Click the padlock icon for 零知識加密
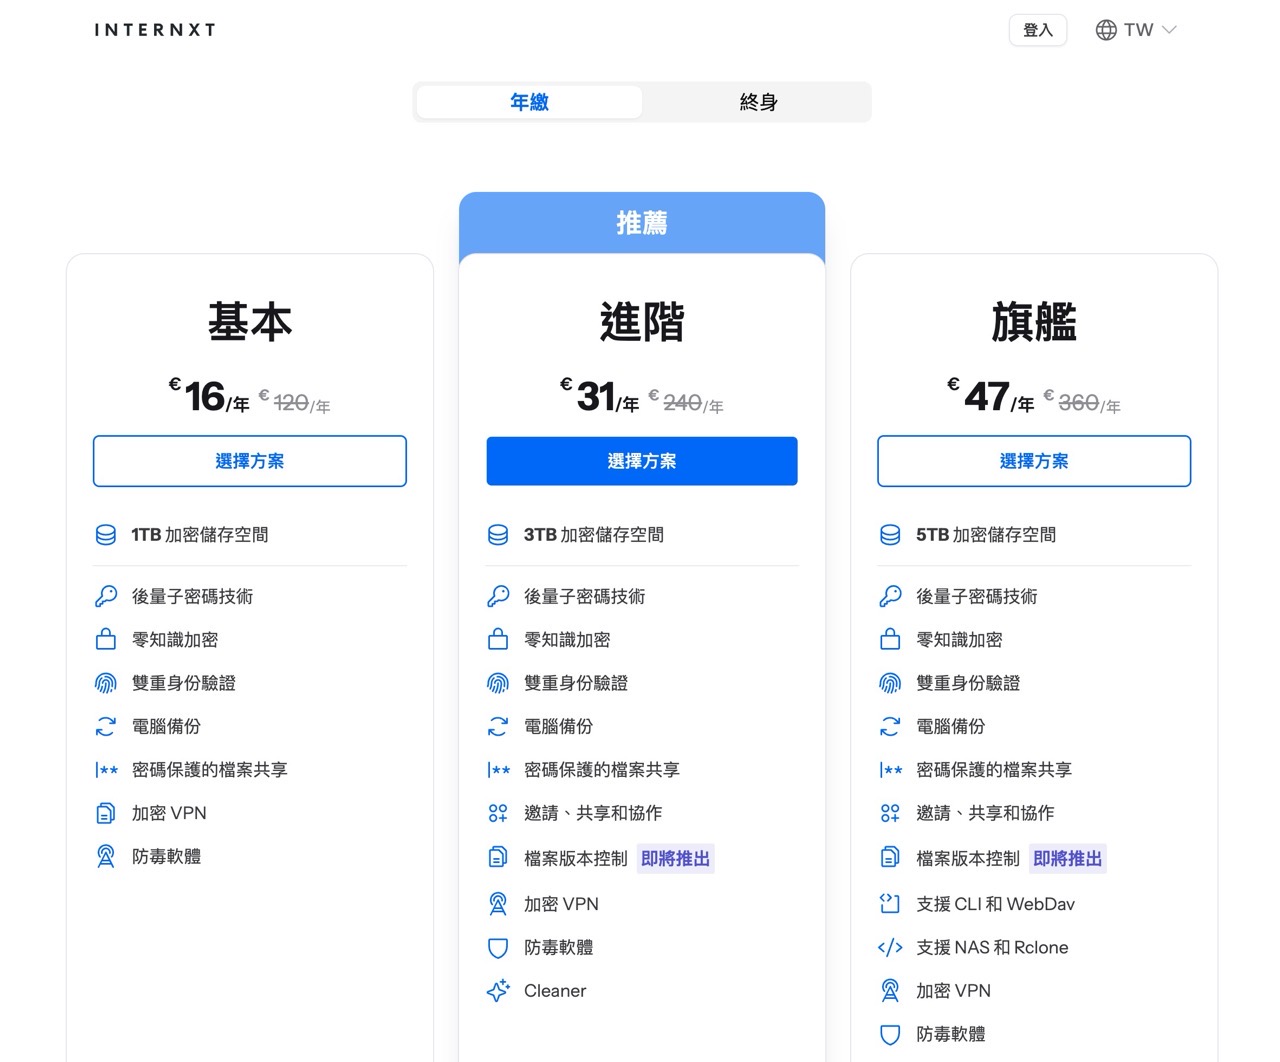1280x1062 pixels. tap(105, 639)
